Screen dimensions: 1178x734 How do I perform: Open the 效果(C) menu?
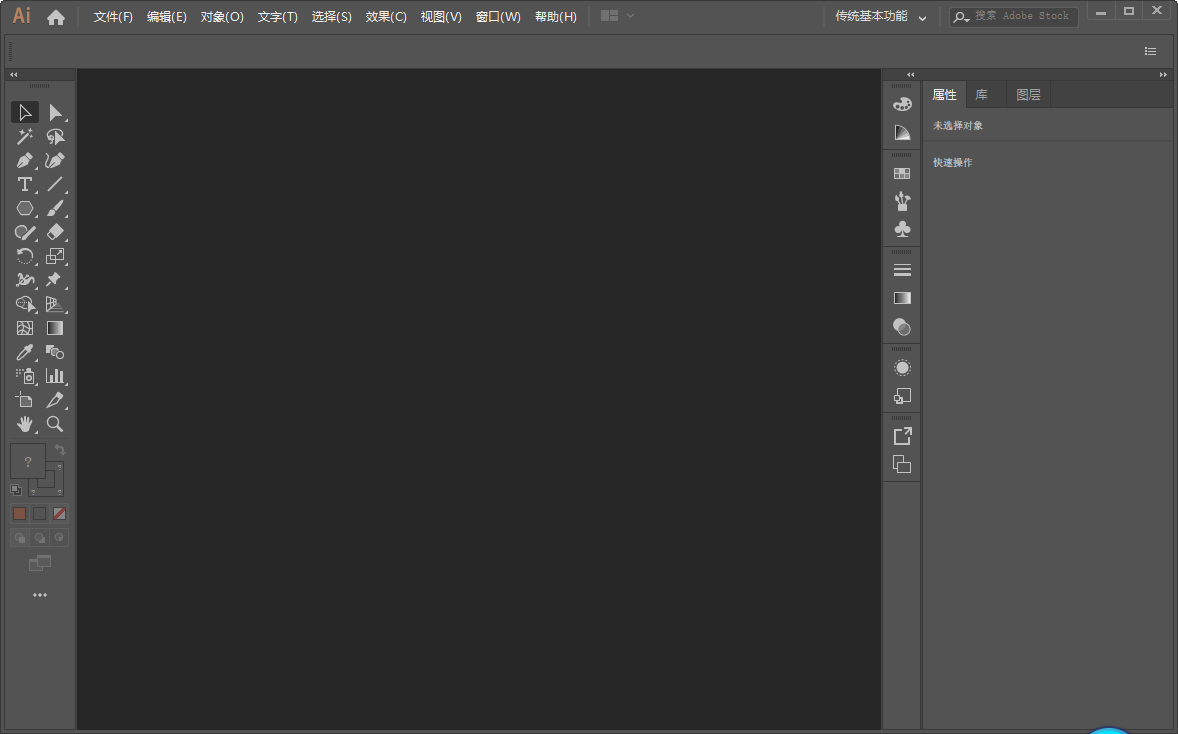pos(386,17)
